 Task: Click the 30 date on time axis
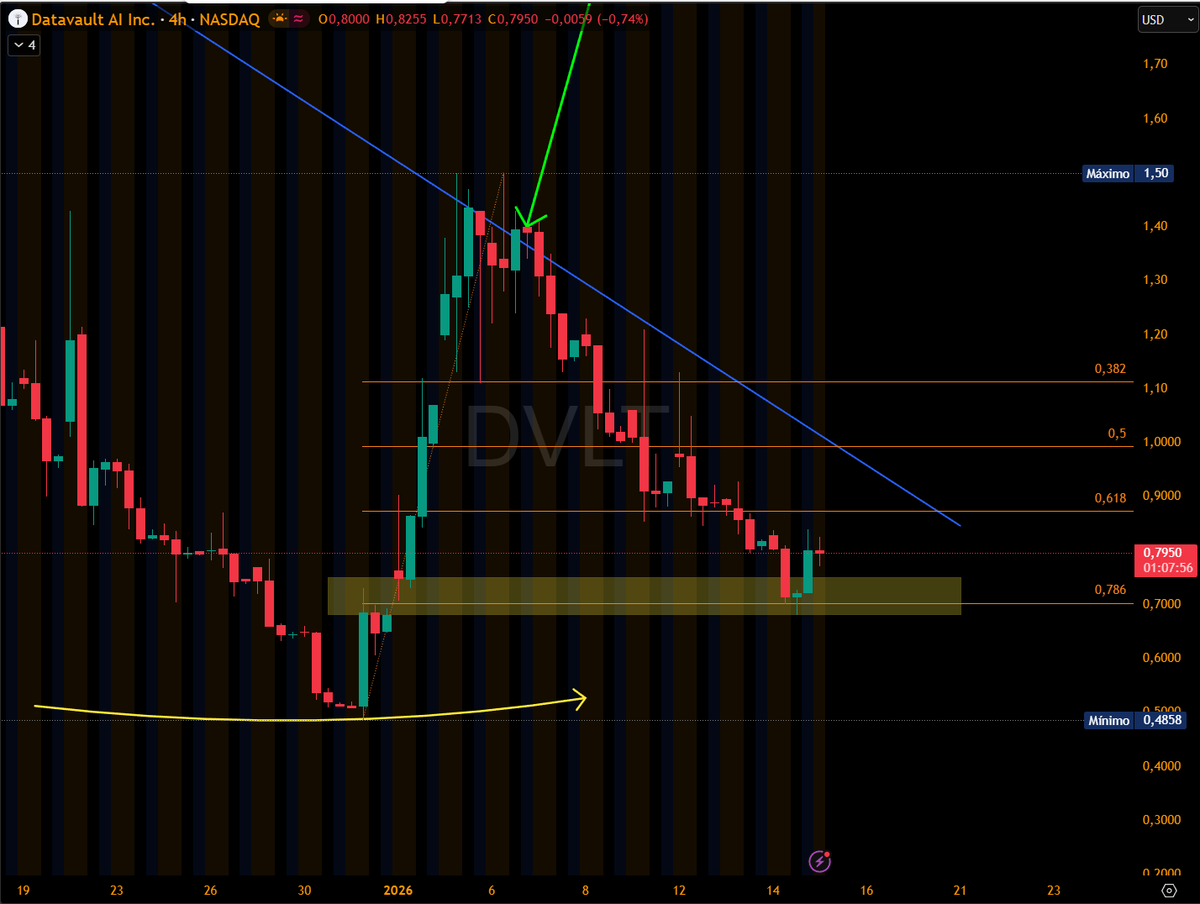tap(305, 890)
